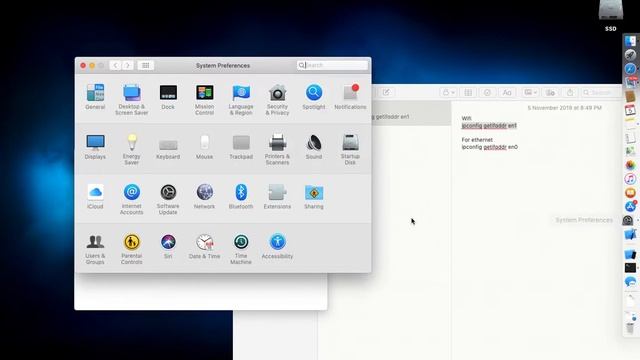Add a checklist in Notes
This screenshot has width=640, height=360.
click(487, 93)
